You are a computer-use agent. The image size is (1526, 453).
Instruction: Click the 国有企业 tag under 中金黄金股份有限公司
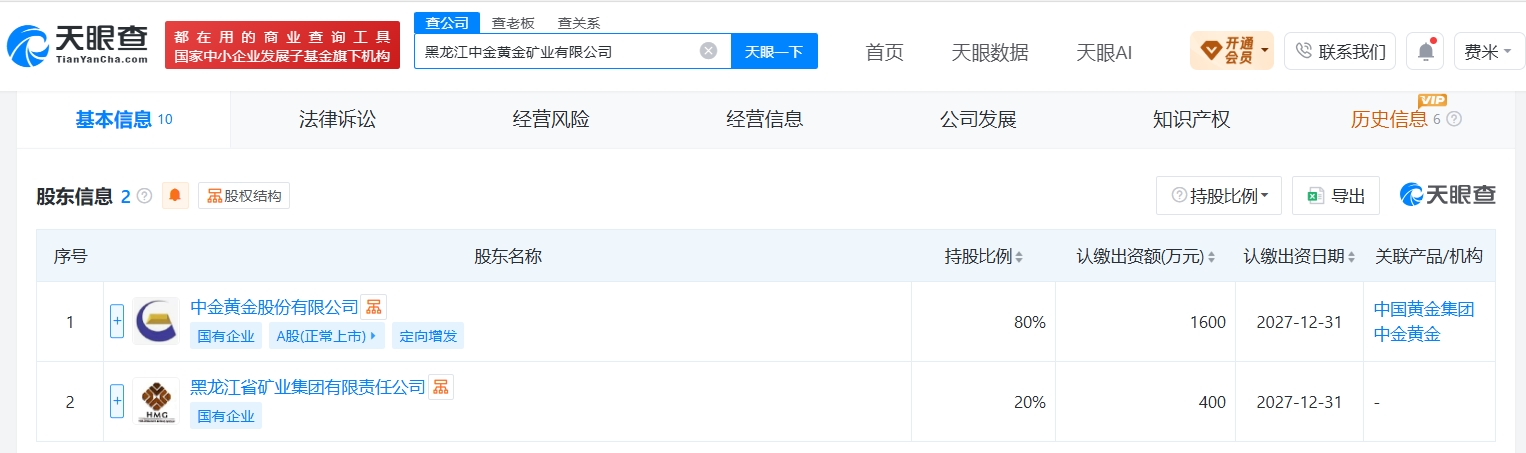click(226, 336)
